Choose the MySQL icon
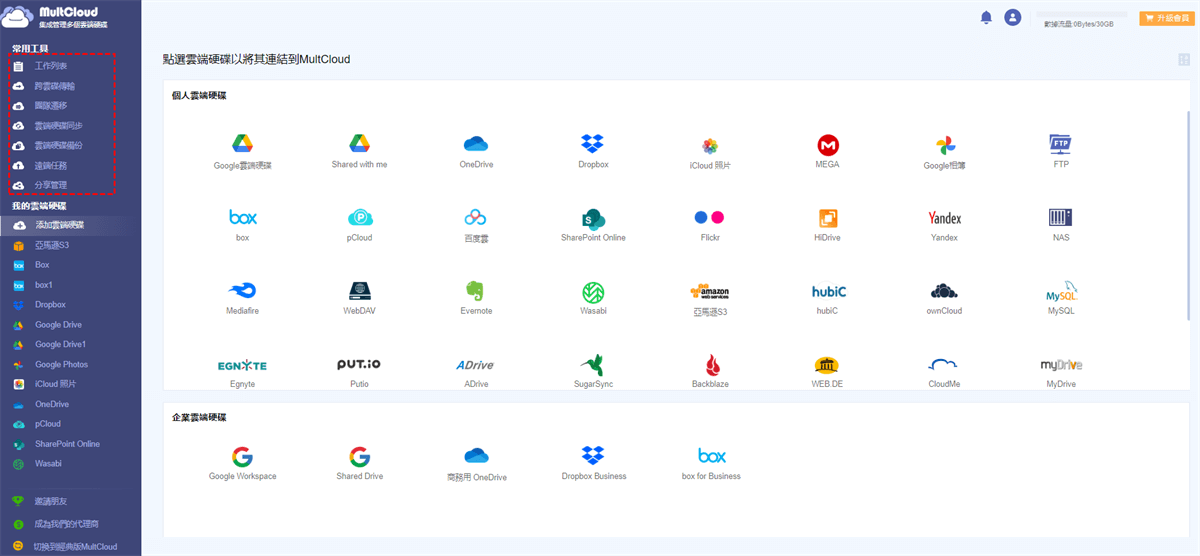Viewport: 1200px width, 556px height. pyautogui.click(x=1061, y=298)
